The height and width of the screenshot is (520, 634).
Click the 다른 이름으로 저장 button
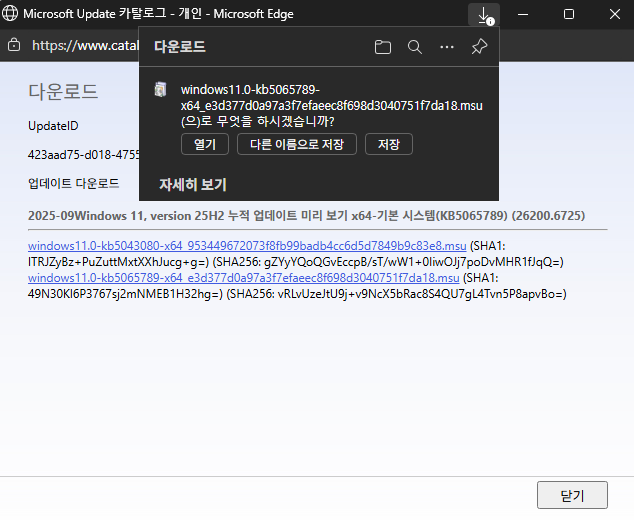point(297,144)
